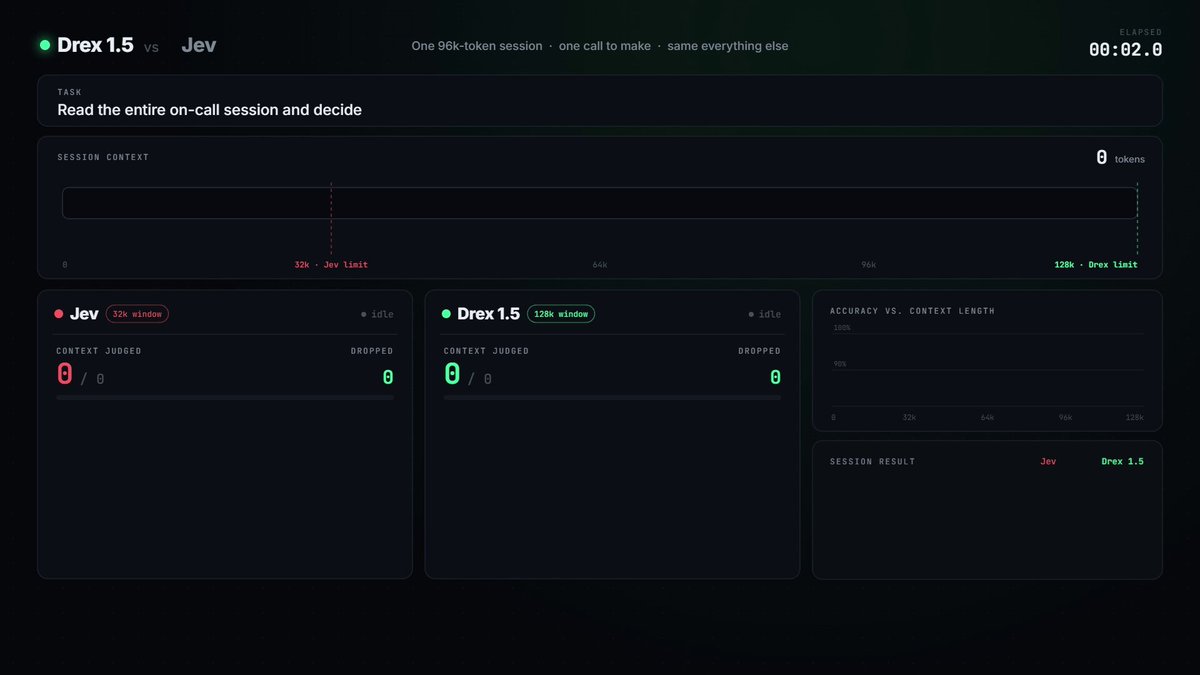Click the green context judged count in the Drex 1.5 card
This screenshot has height=675, width=1200.
click(453, 374)
